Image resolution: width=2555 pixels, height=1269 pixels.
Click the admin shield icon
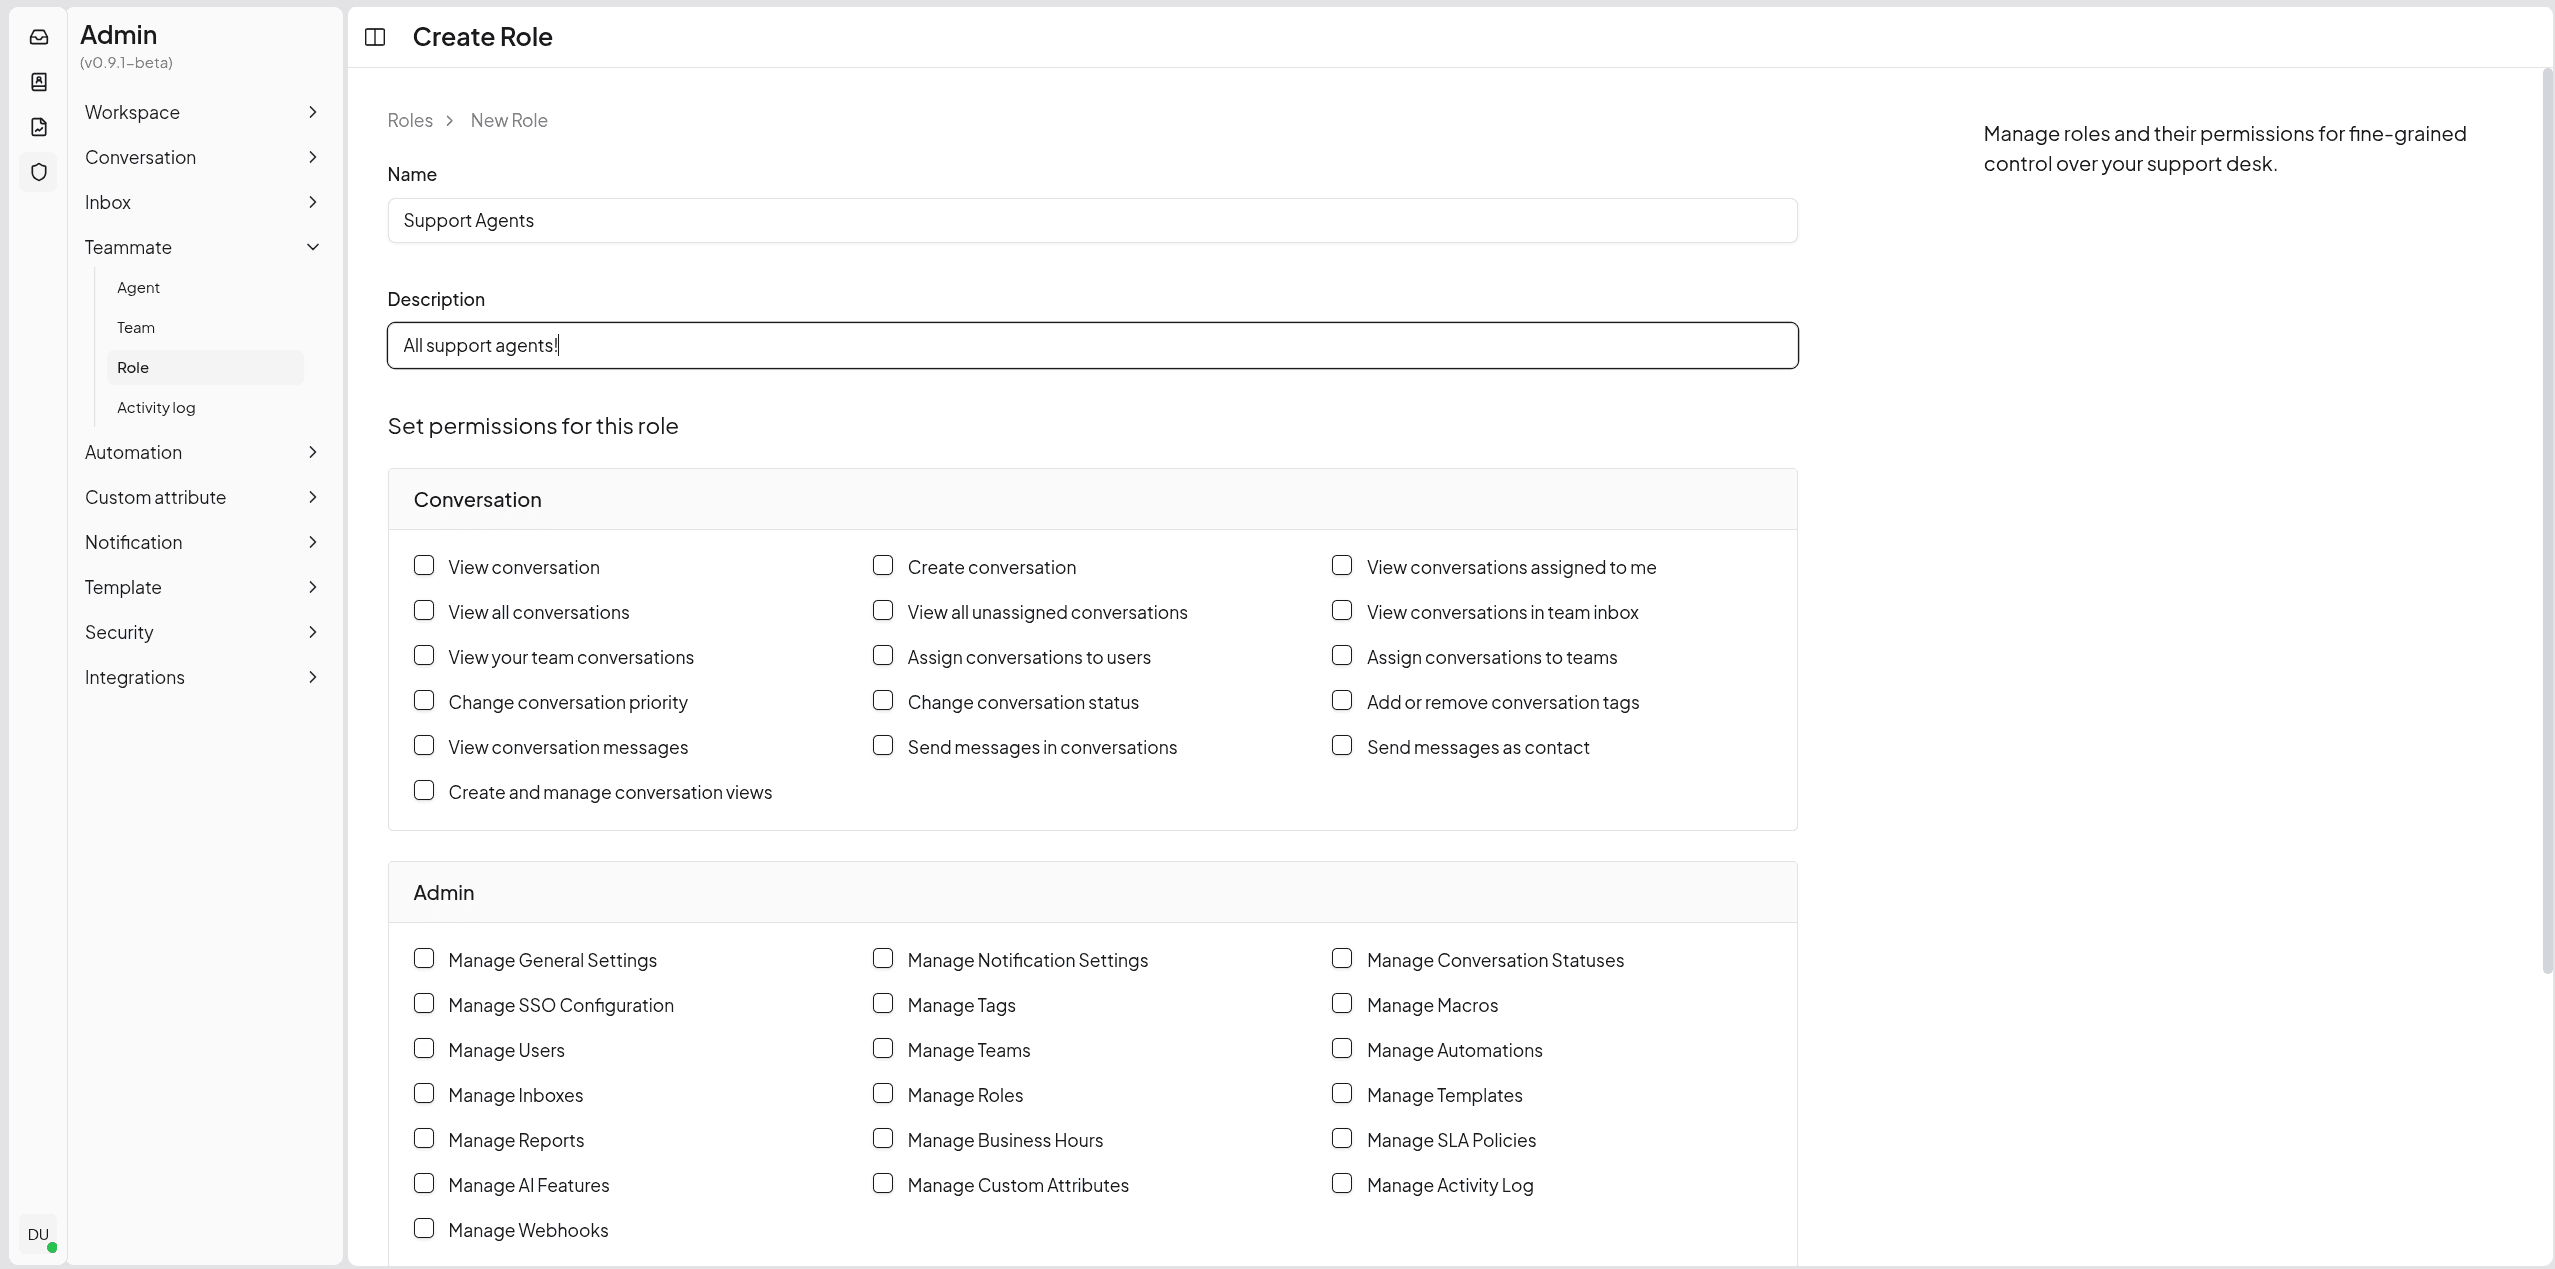39,172
